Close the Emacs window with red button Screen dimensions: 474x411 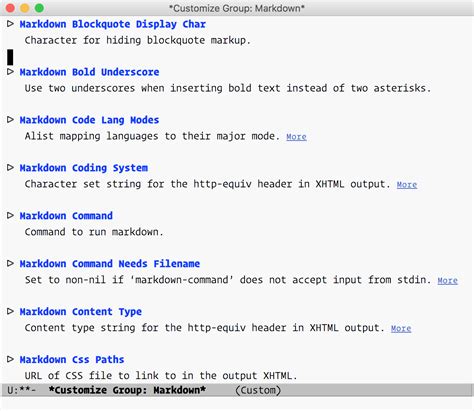pos(10,8)
